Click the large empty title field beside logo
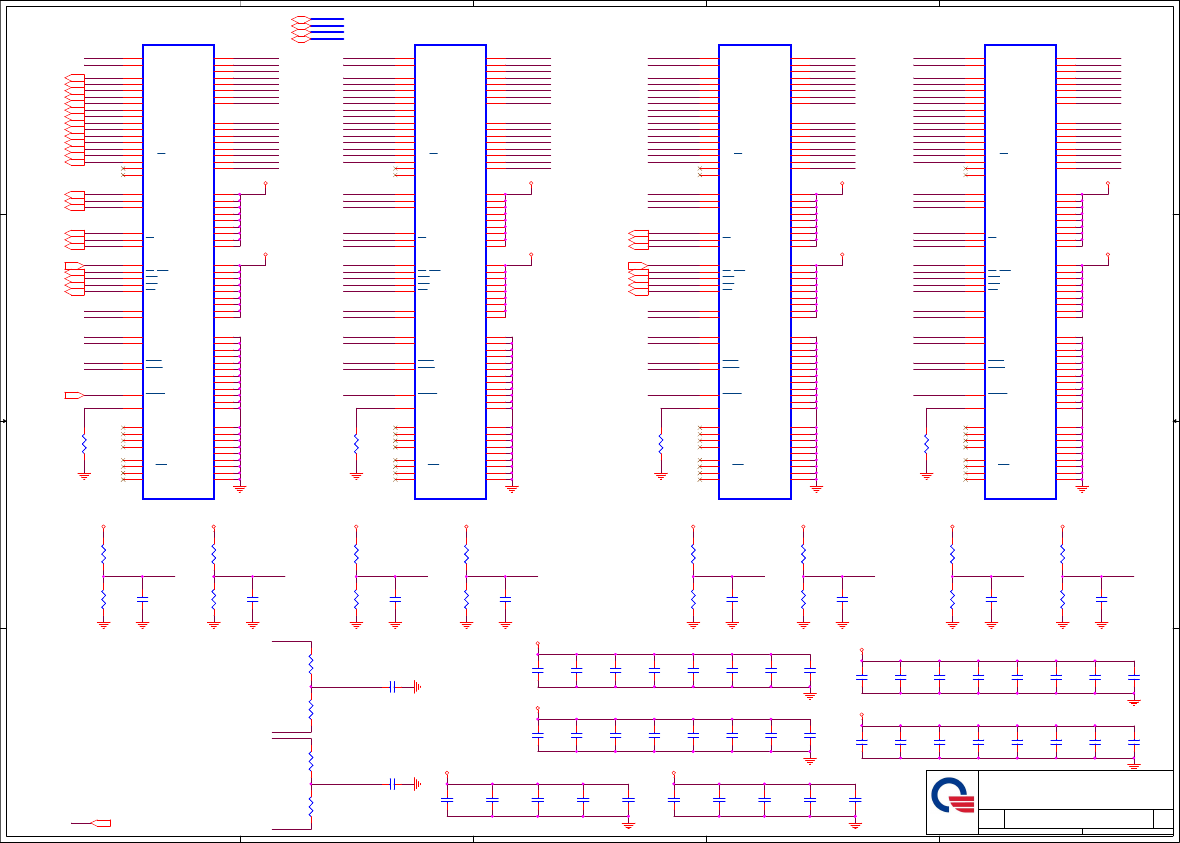 [1075, 790]
